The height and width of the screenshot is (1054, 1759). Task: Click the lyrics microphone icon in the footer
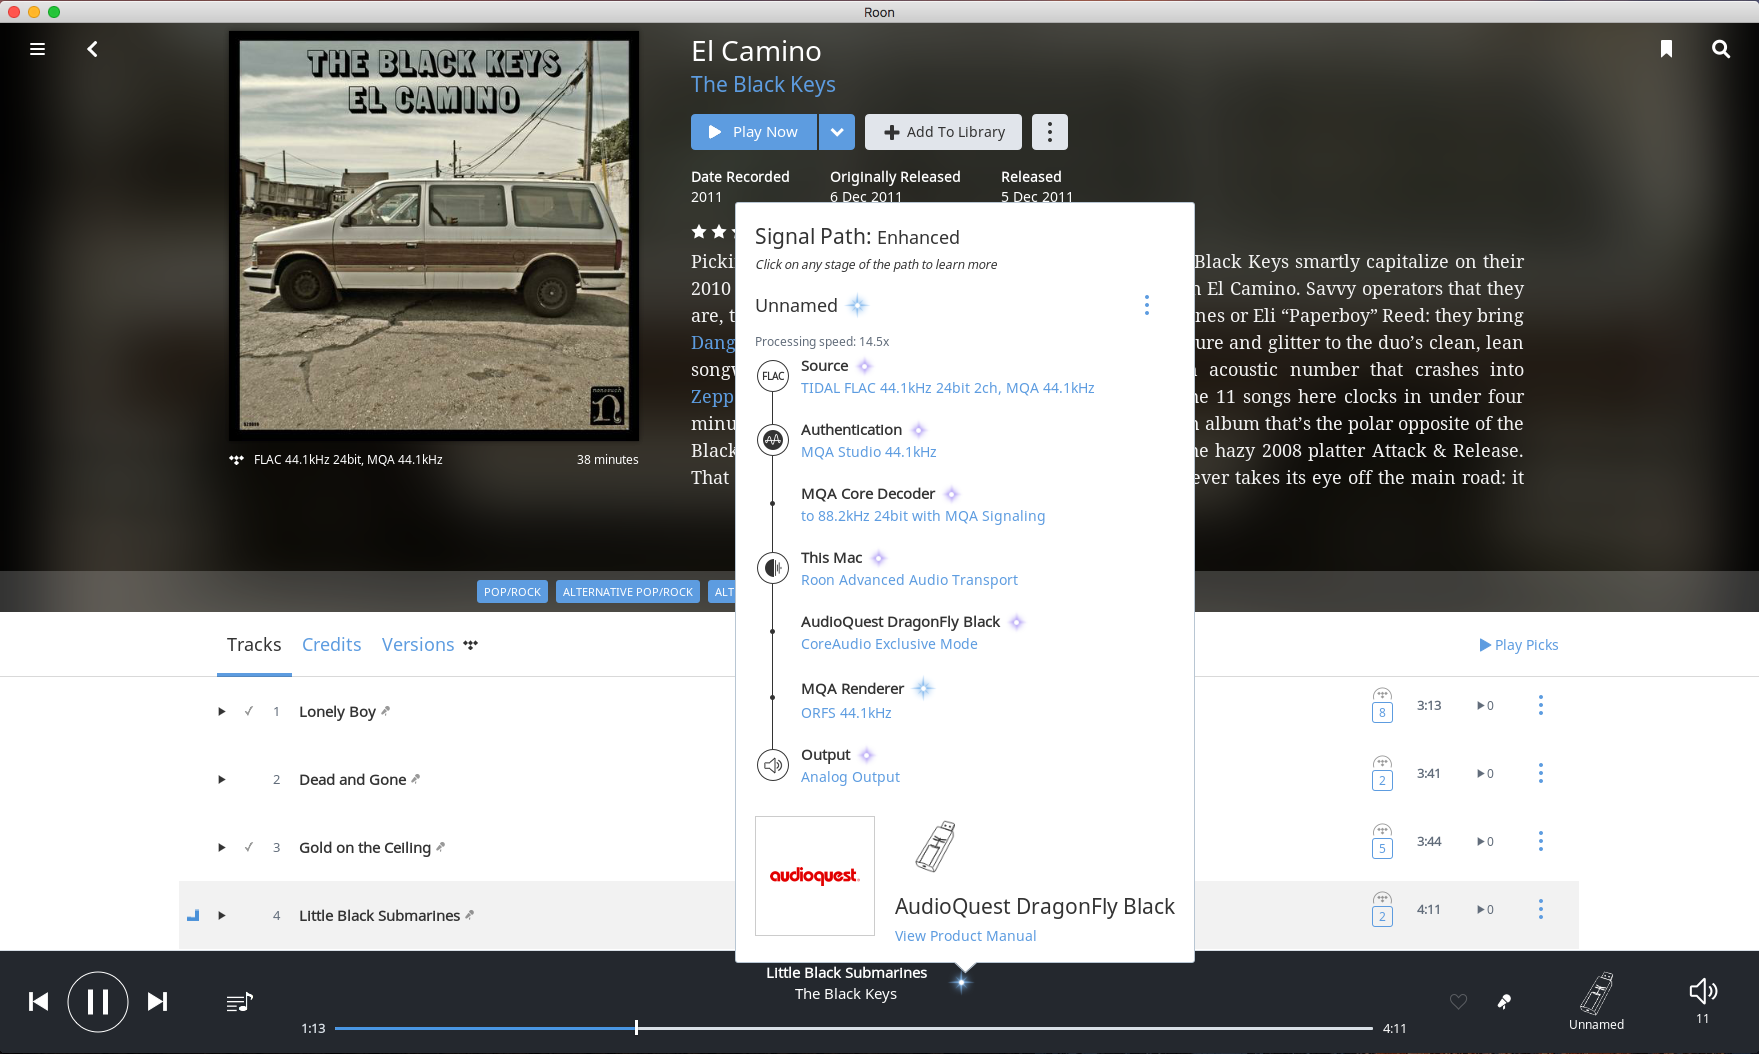click(1504, 1001)
